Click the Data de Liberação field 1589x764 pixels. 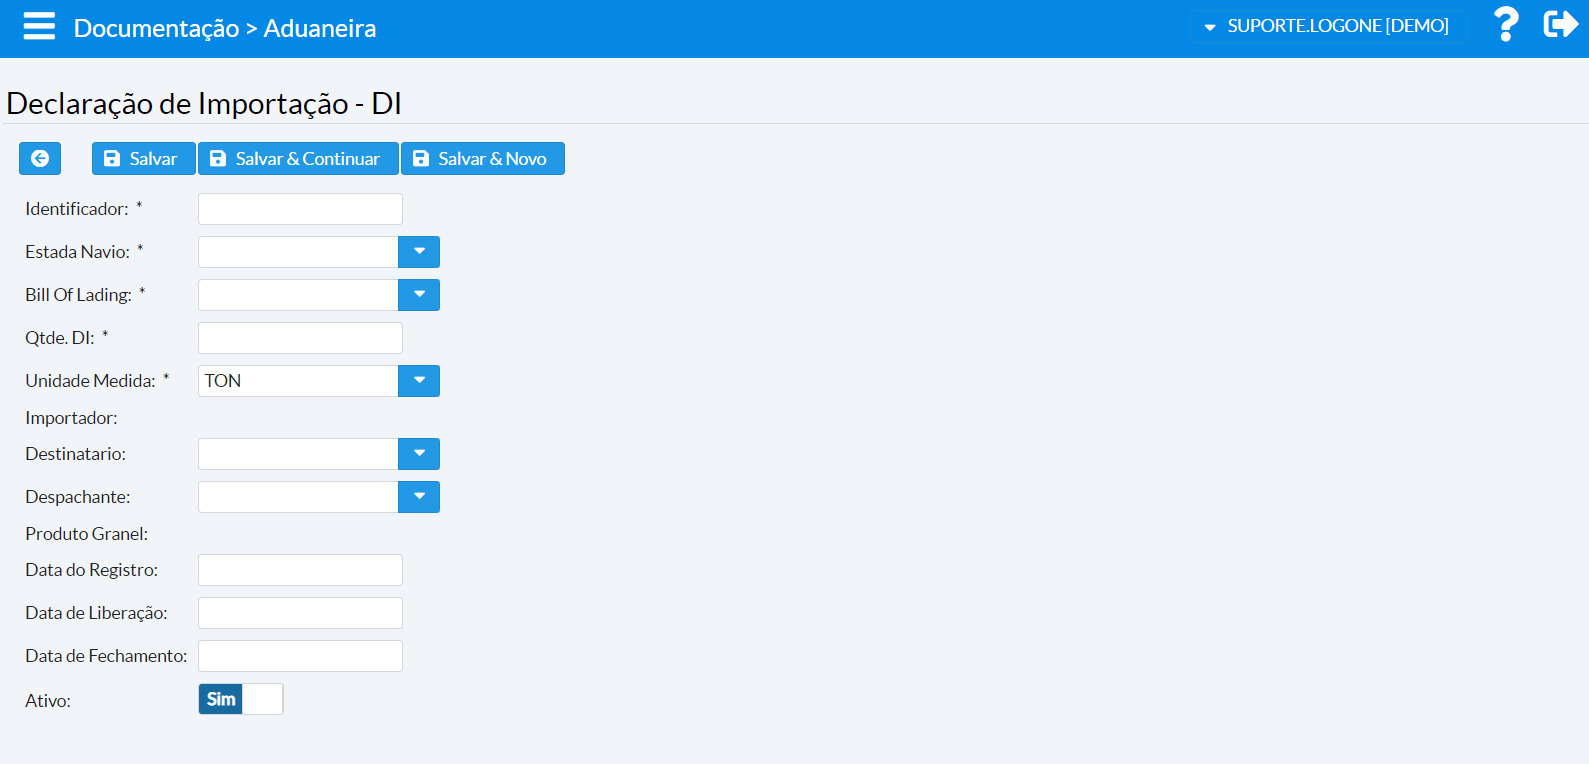(300, 613)
